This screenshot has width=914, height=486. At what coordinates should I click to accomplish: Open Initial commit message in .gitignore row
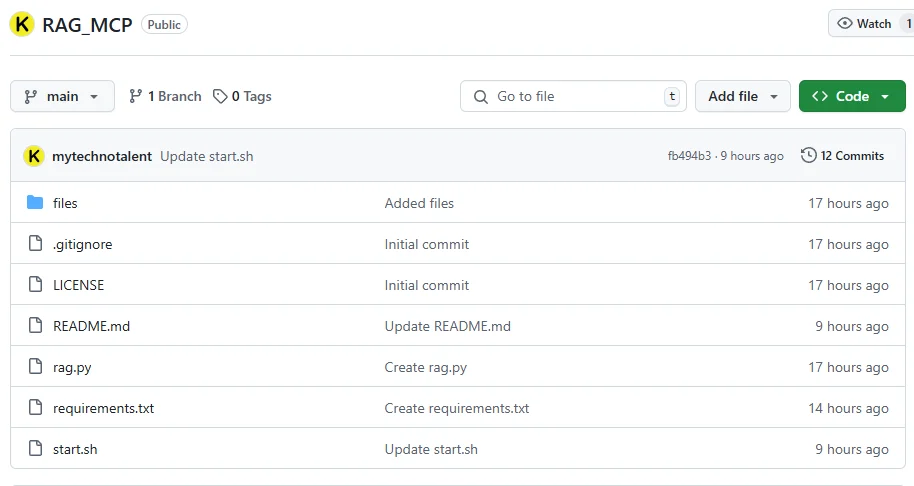click(427, 244)
